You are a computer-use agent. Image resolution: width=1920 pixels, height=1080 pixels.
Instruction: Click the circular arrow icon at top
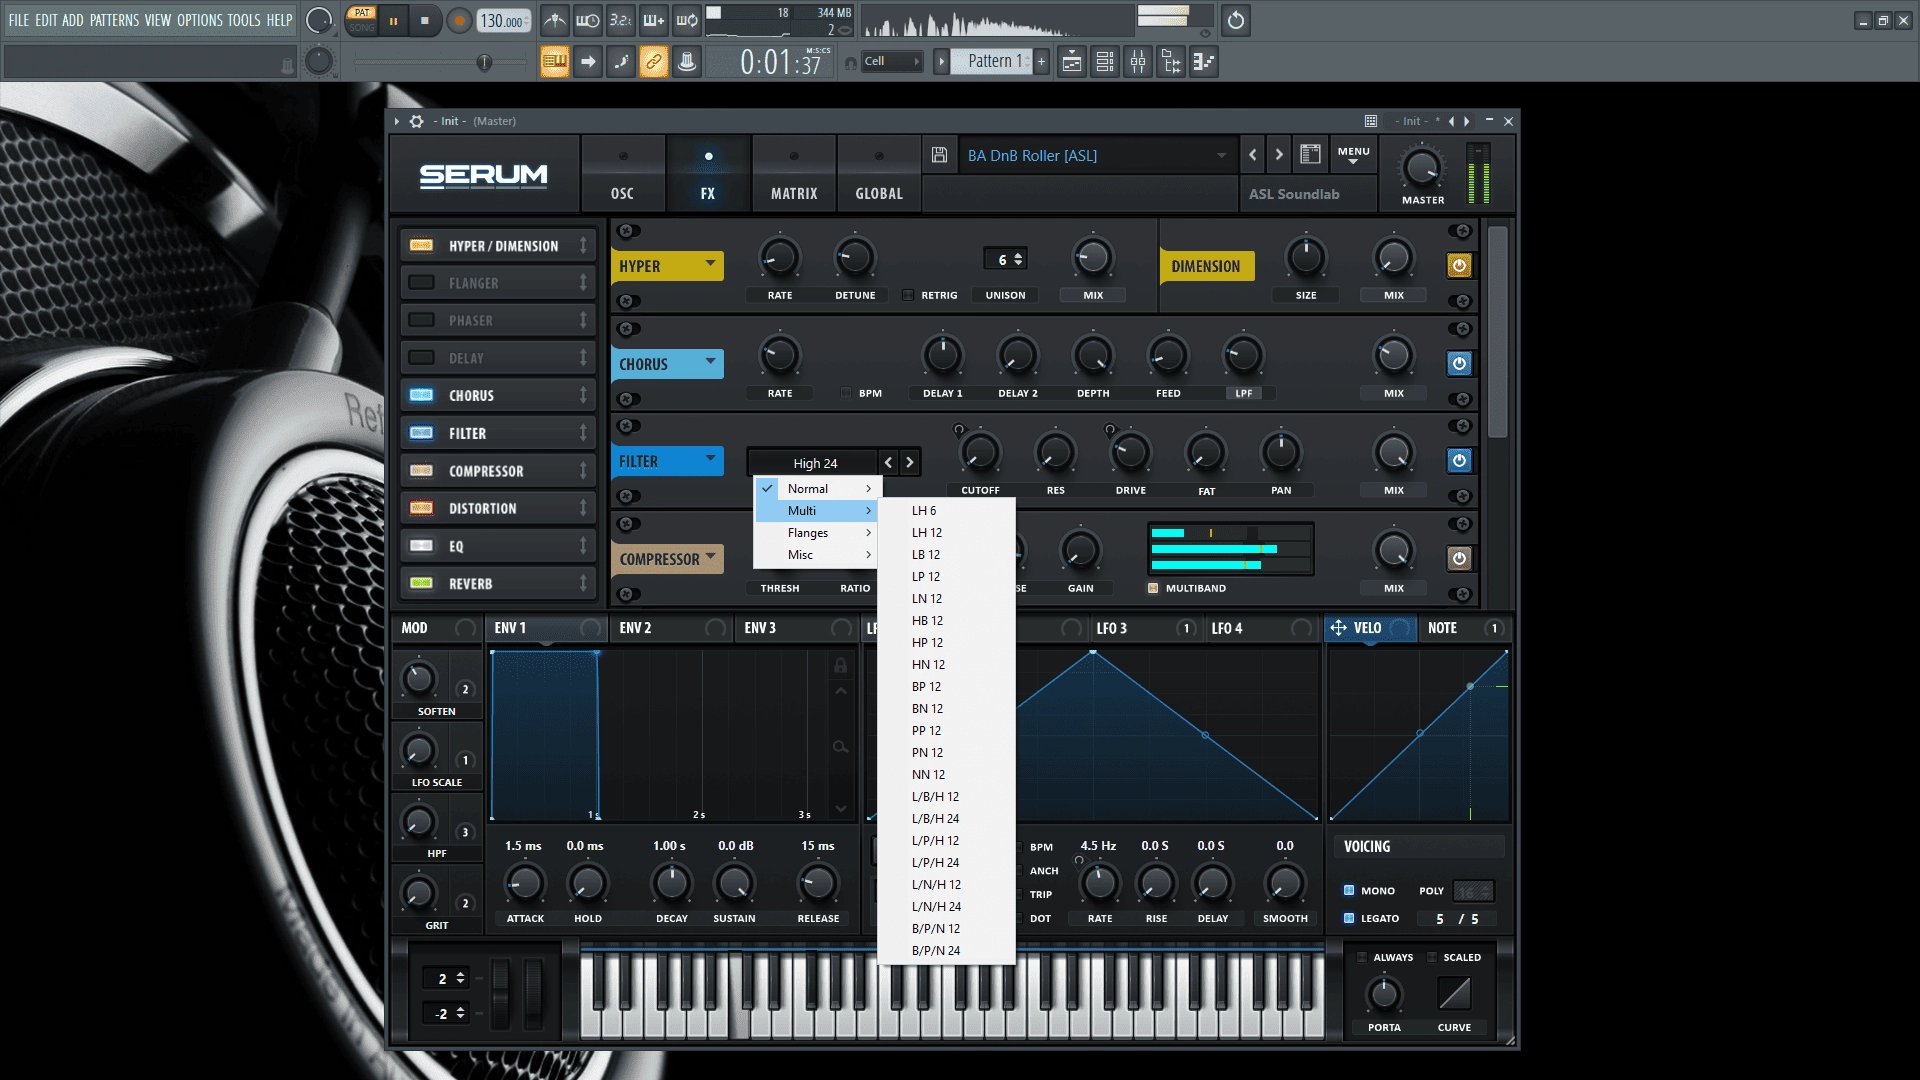pos(1236,20)
